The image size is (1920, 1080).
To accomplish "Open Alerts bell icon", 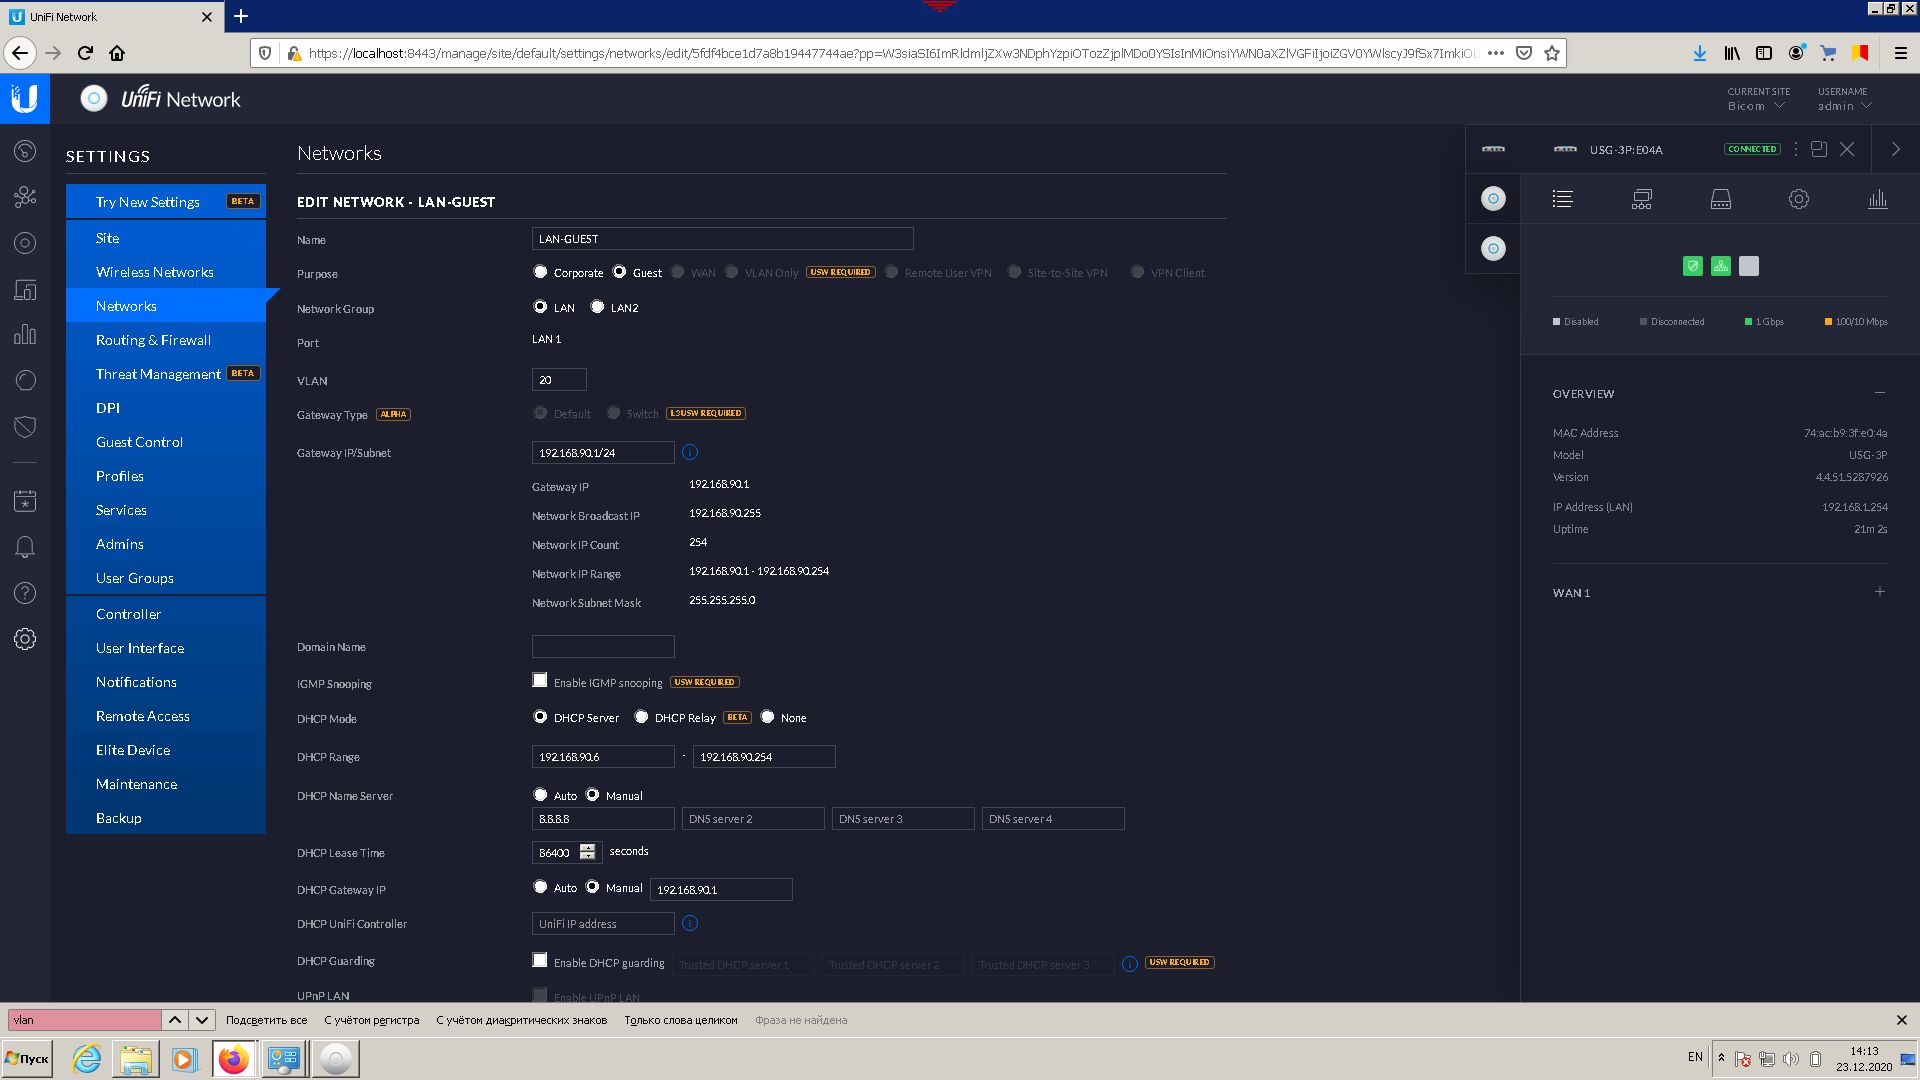I will [x=25, y=547].
